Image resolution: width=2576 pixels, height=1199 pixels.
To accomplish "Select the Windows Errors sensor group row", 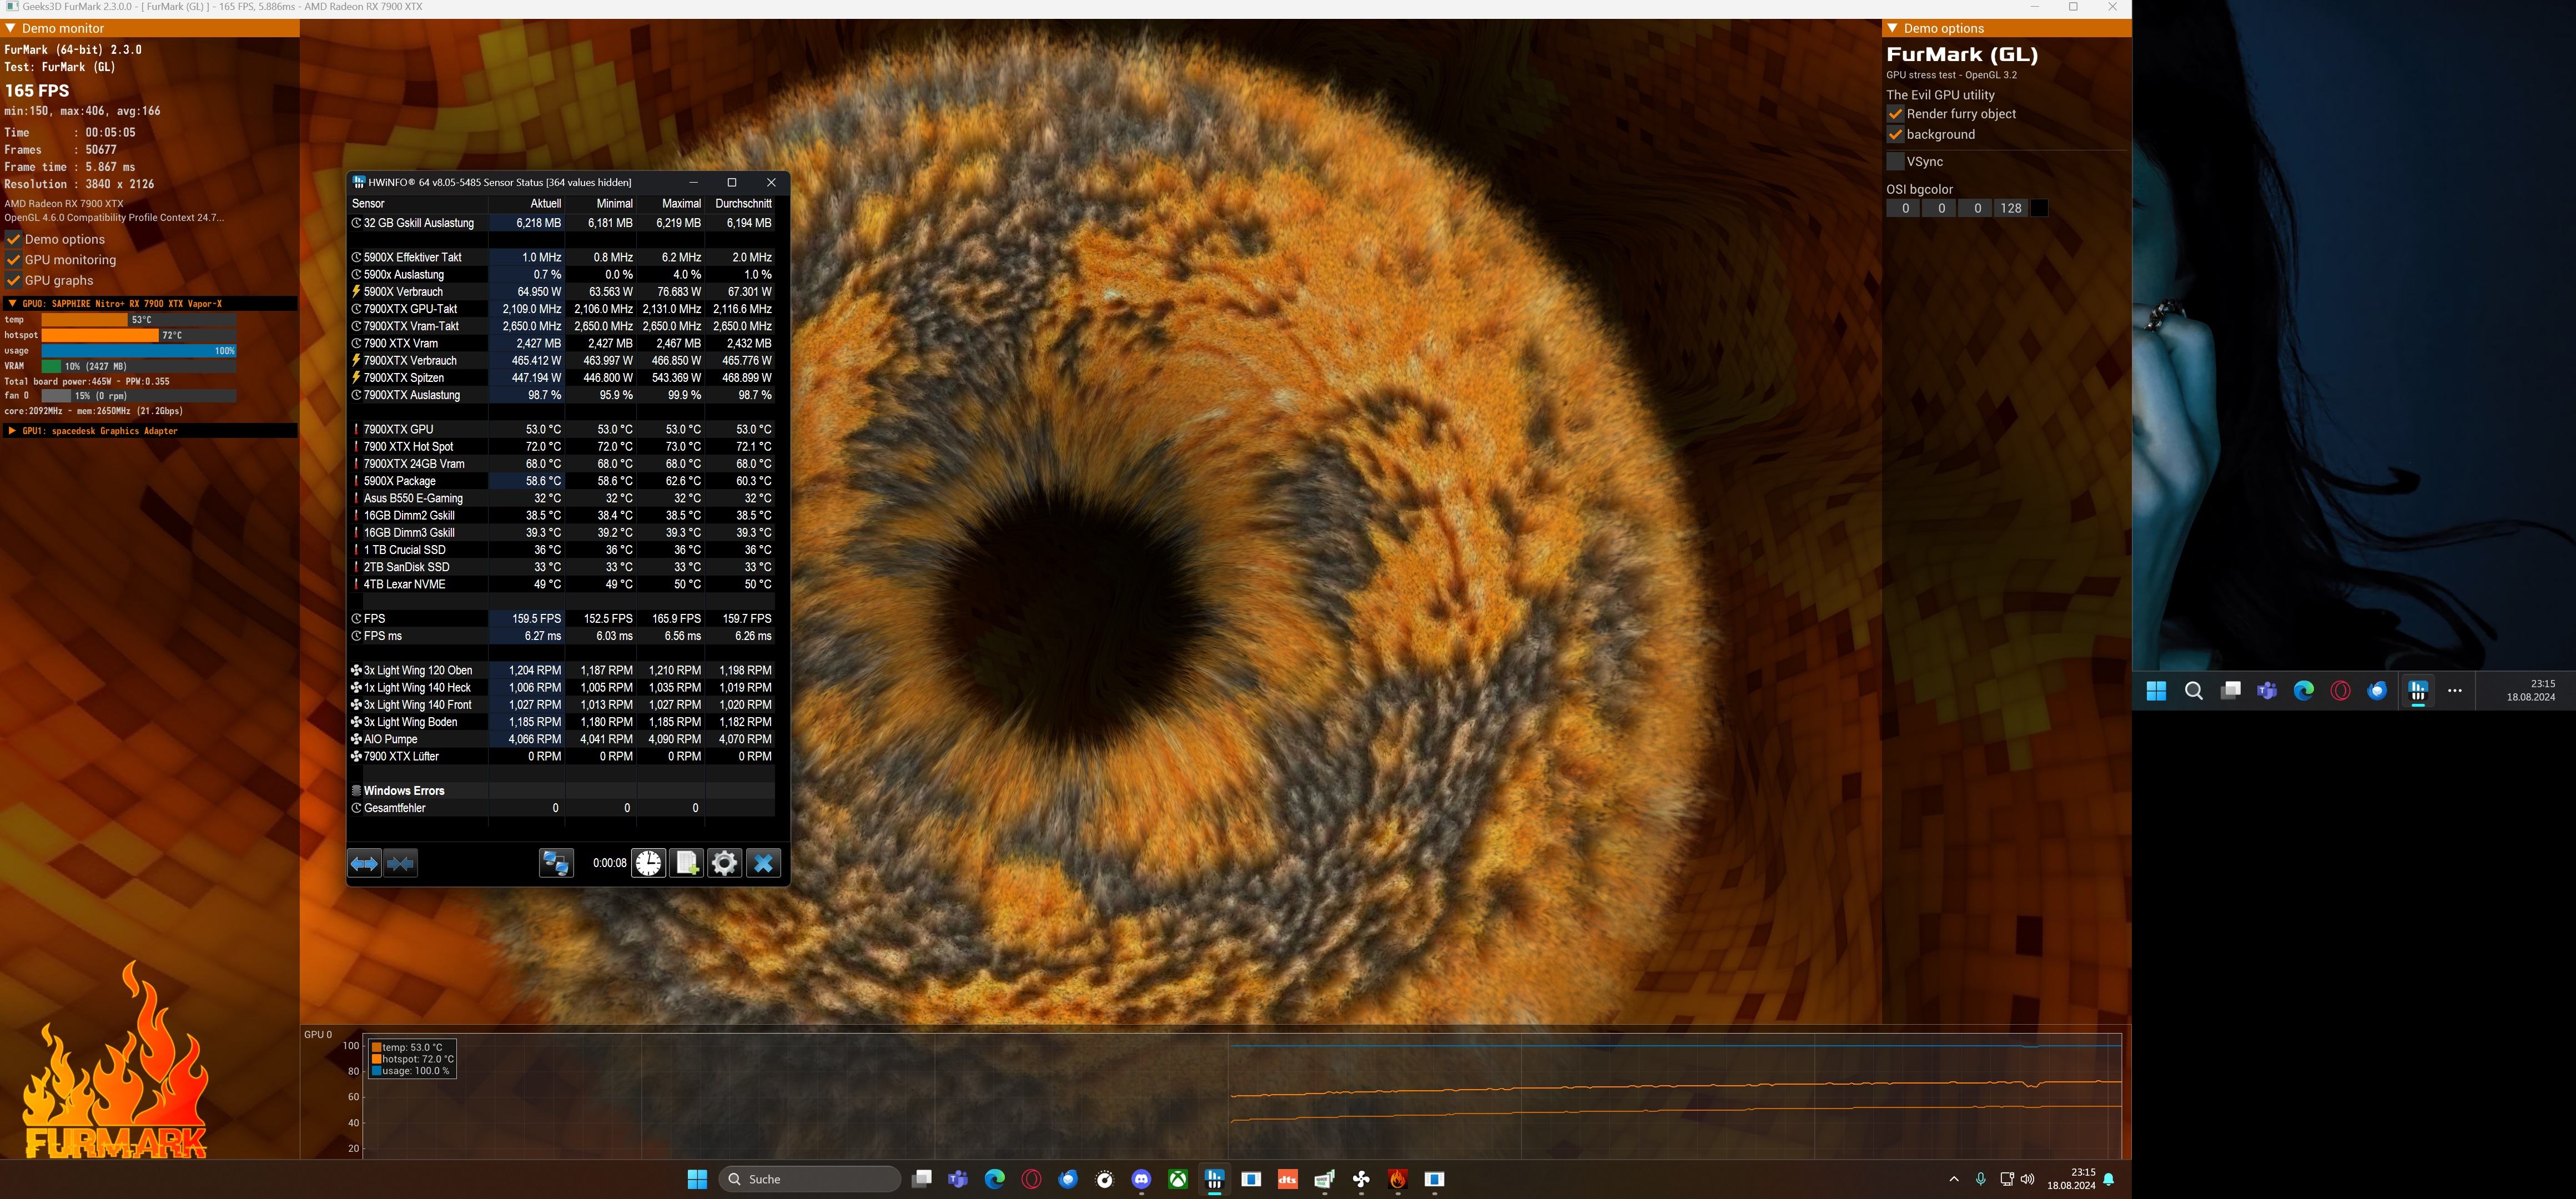I will click(404, 791).
